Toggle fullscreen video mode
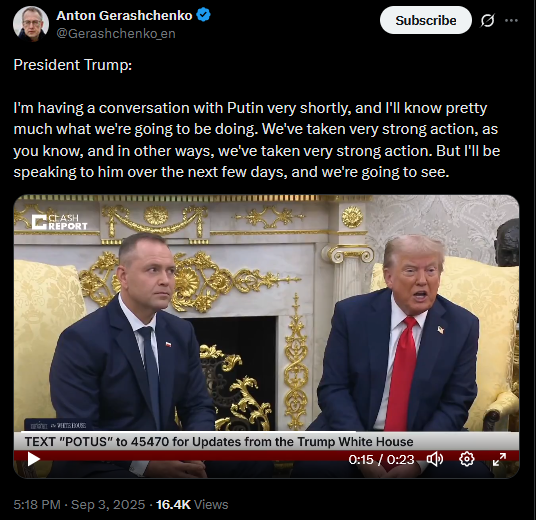 coord(499,459)
